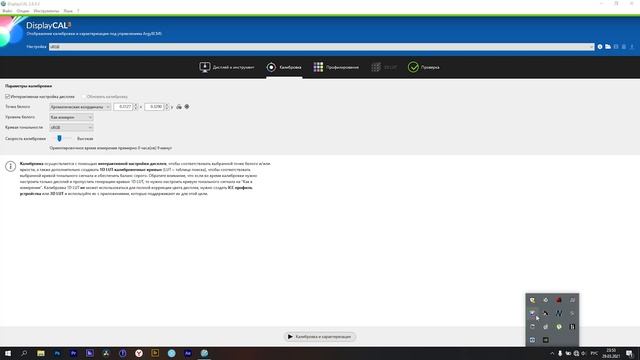Click the info icon next to description text
640x360 pixels.
tap(11, 166)
